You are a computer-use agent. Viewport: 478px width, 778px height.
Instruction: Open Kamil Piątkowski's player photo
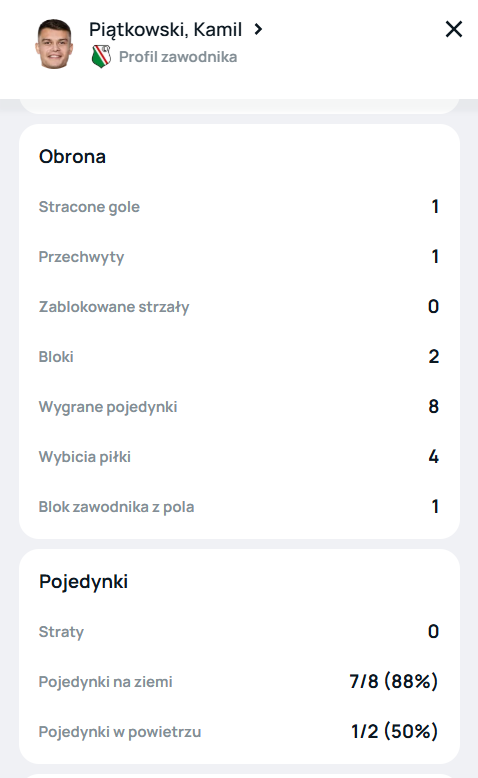pos(54,44)
